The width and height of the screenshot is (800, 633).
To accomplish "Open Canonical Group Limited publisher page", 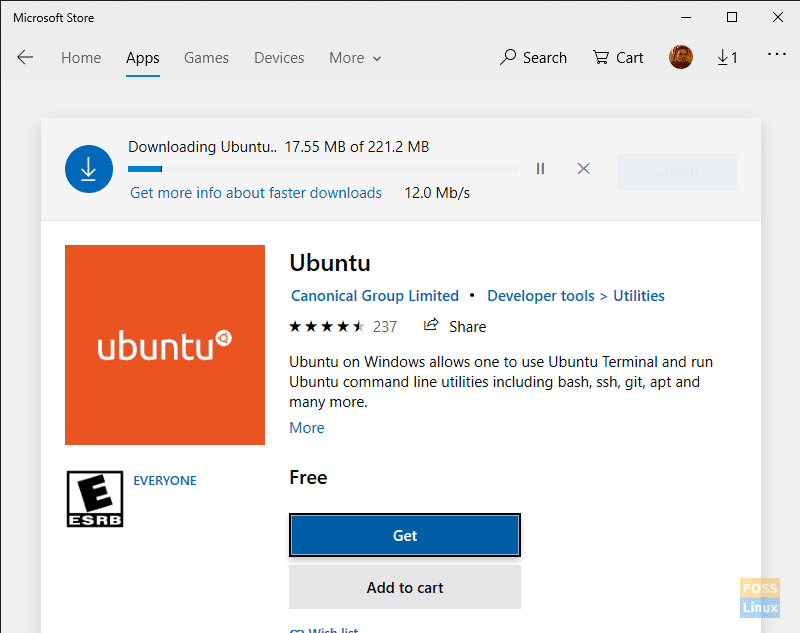I will [374, 296].
